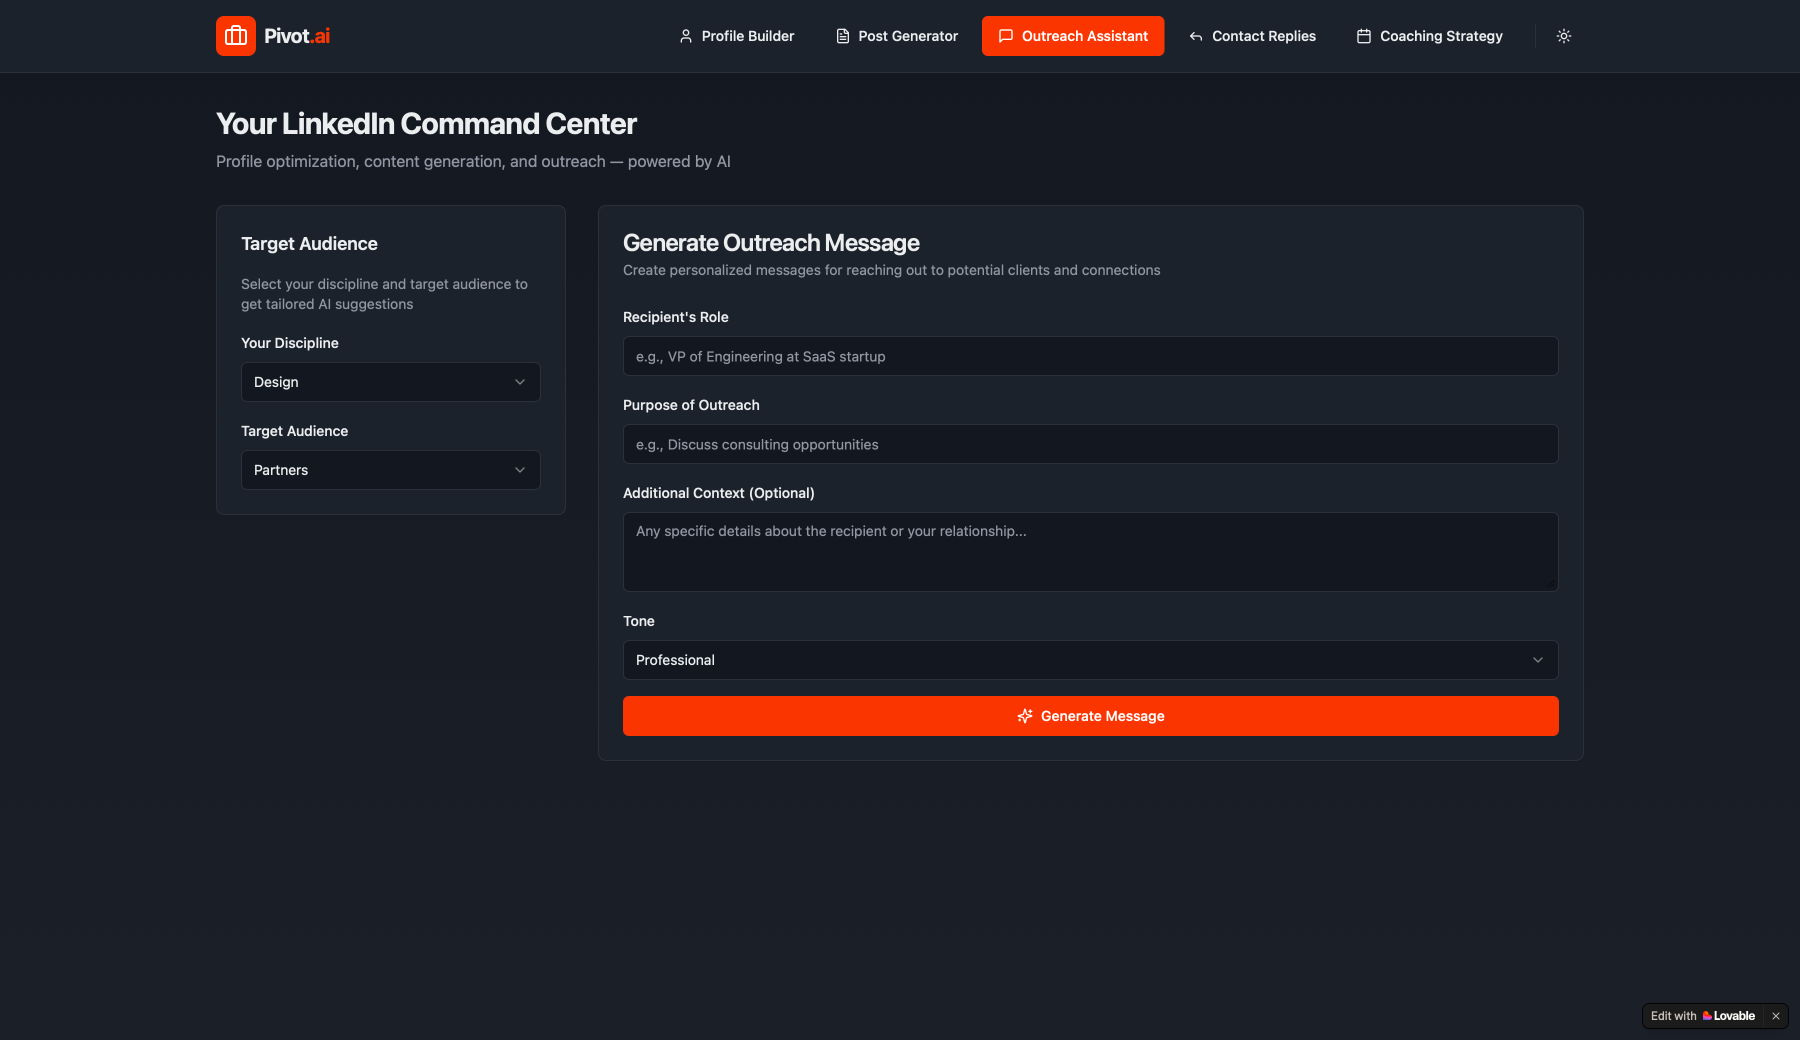
Task: Click the Target Audience panel title
Action: 309,244
